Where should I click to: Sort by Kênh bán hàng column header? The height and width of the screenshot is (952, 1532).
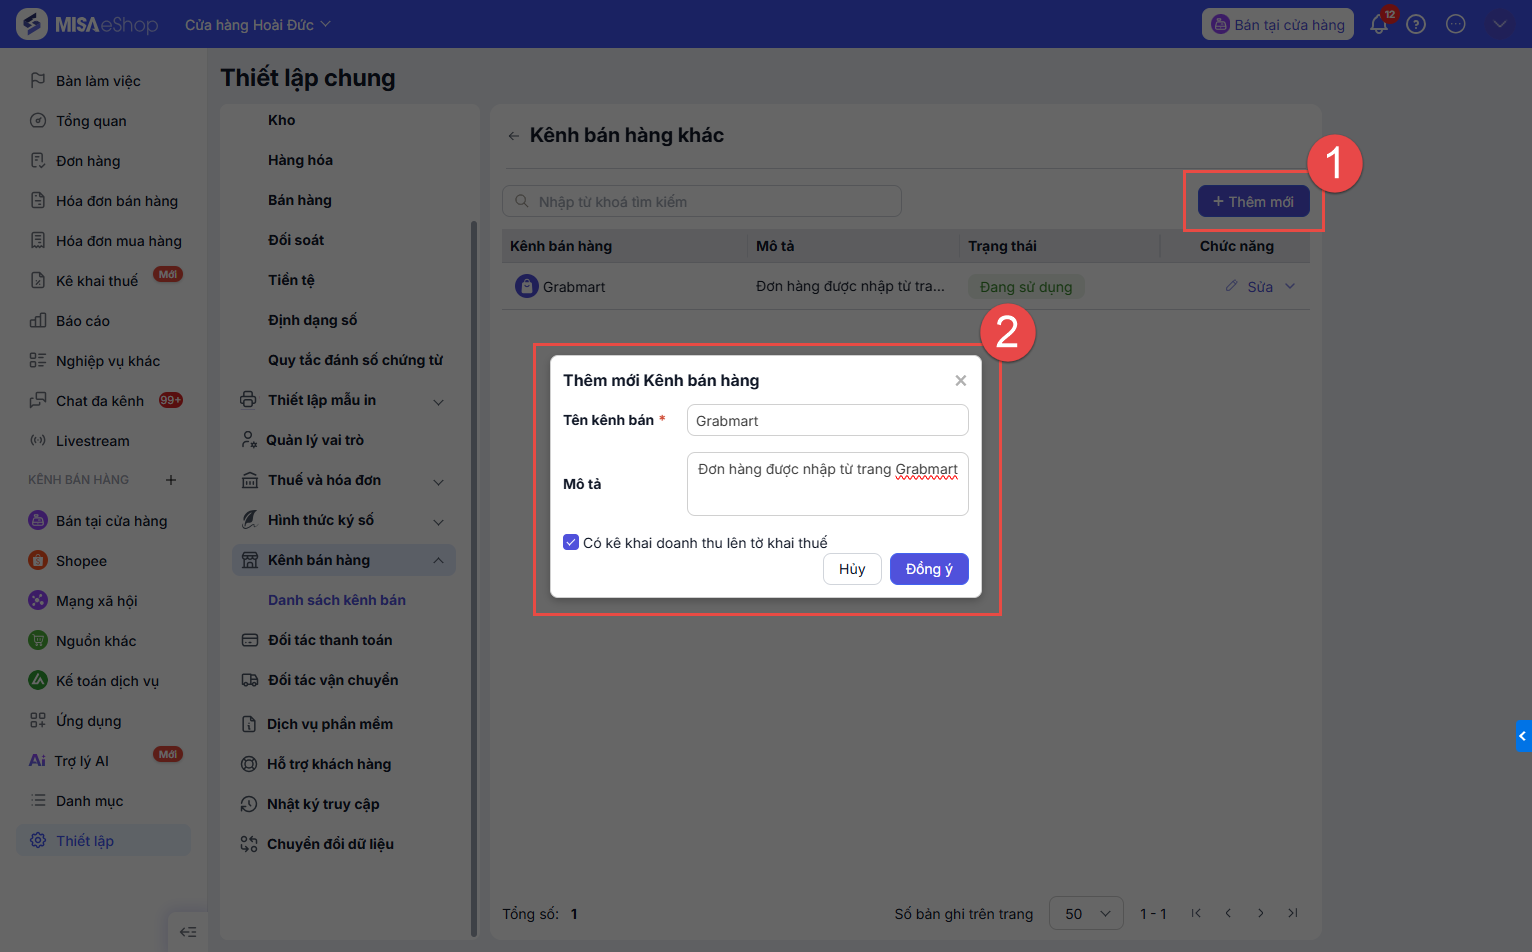point(561,246)
